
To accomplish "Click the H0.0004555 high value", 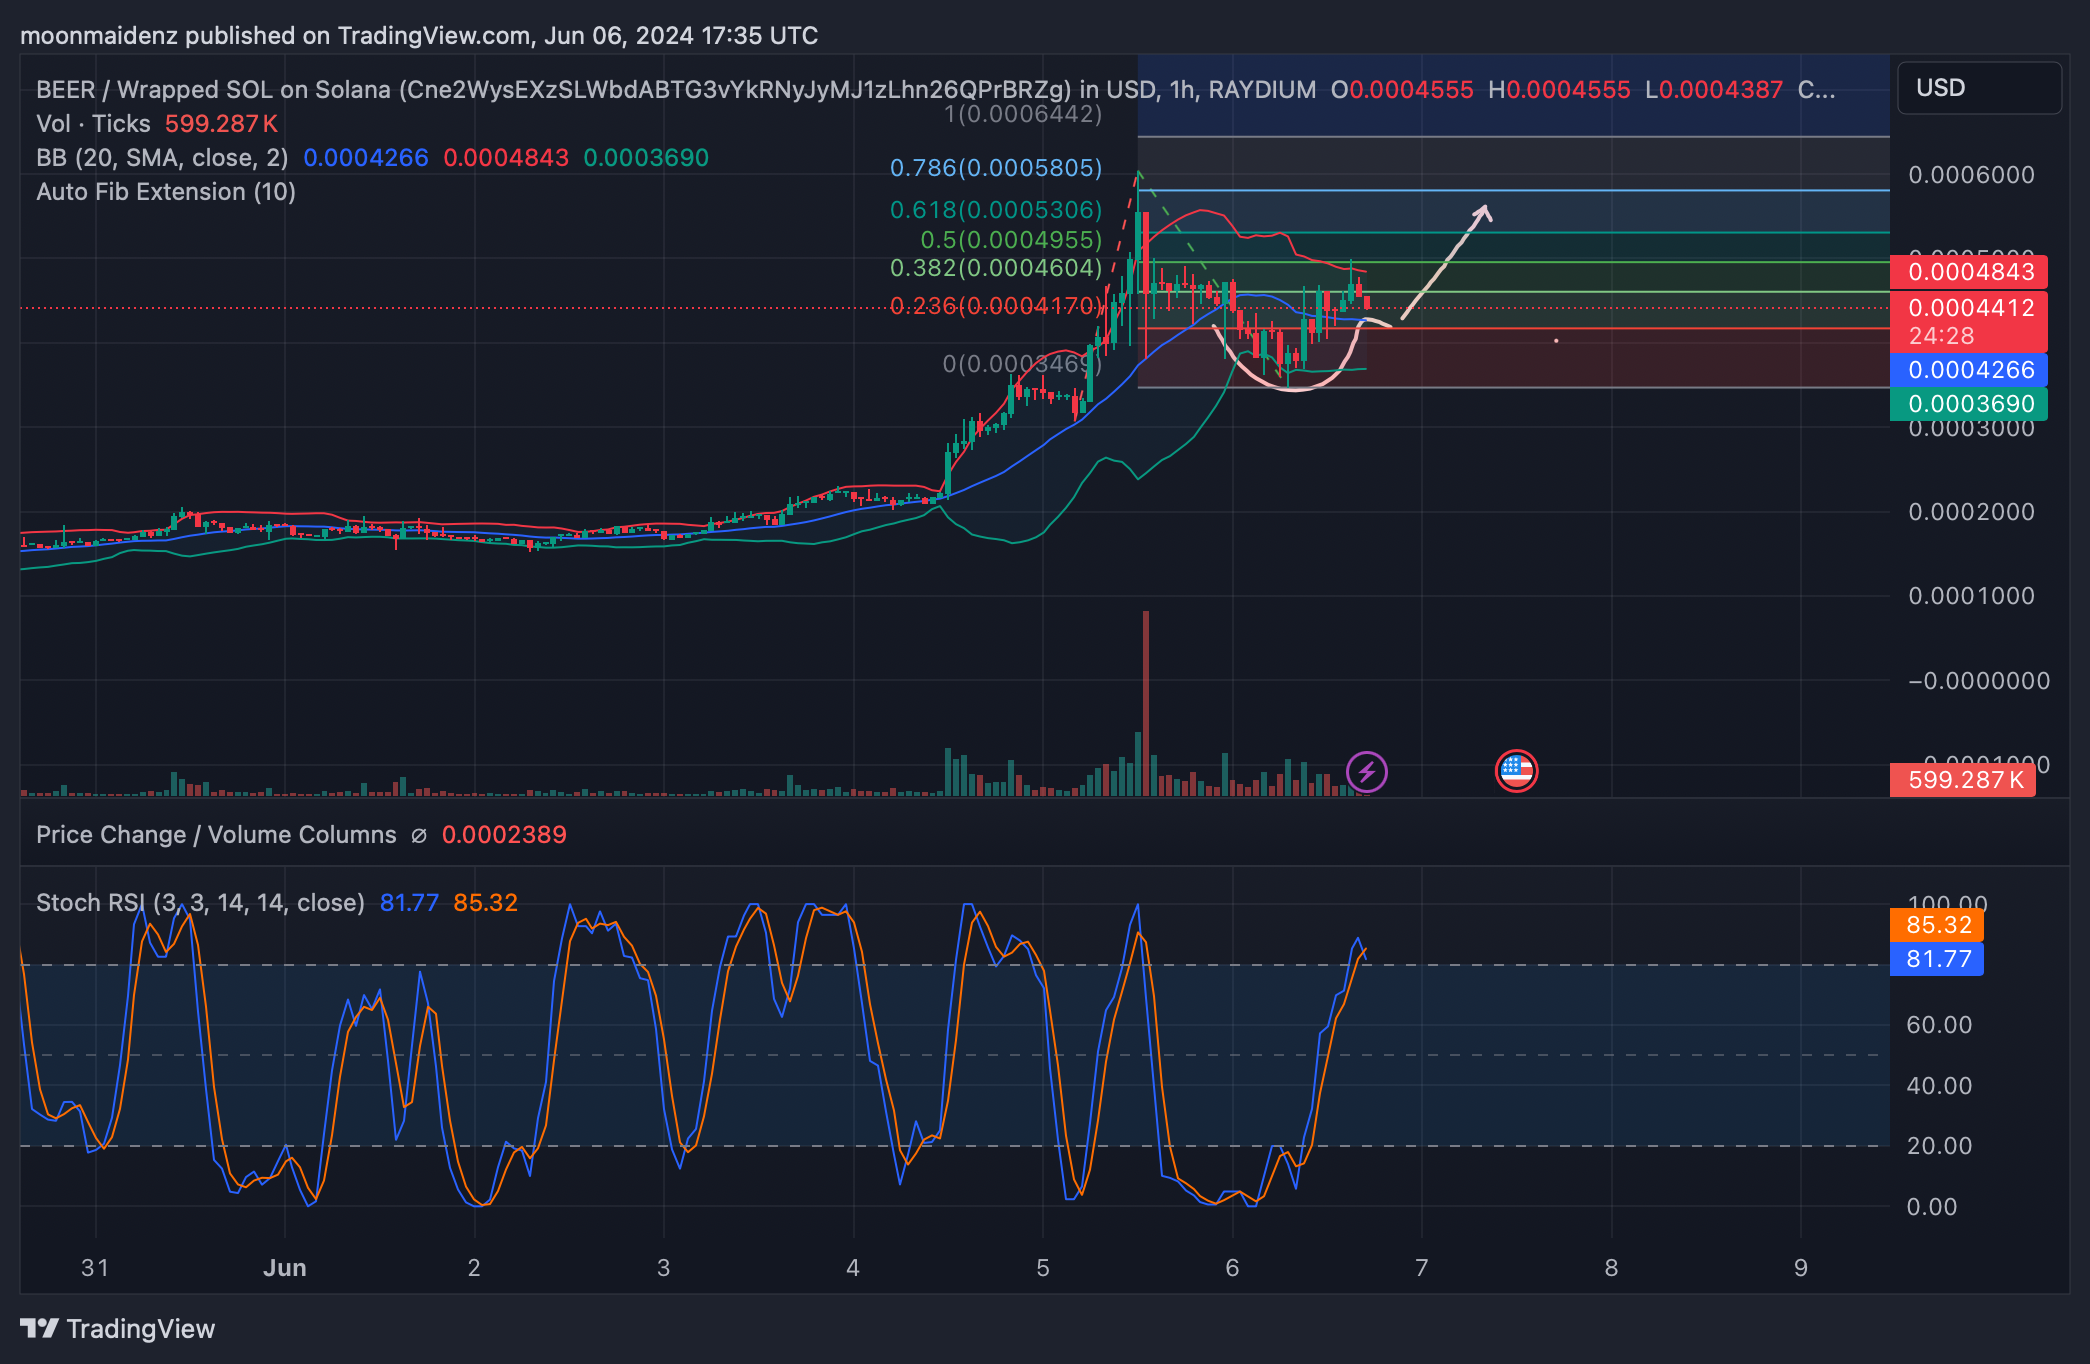I will (x=1559, y=90).
